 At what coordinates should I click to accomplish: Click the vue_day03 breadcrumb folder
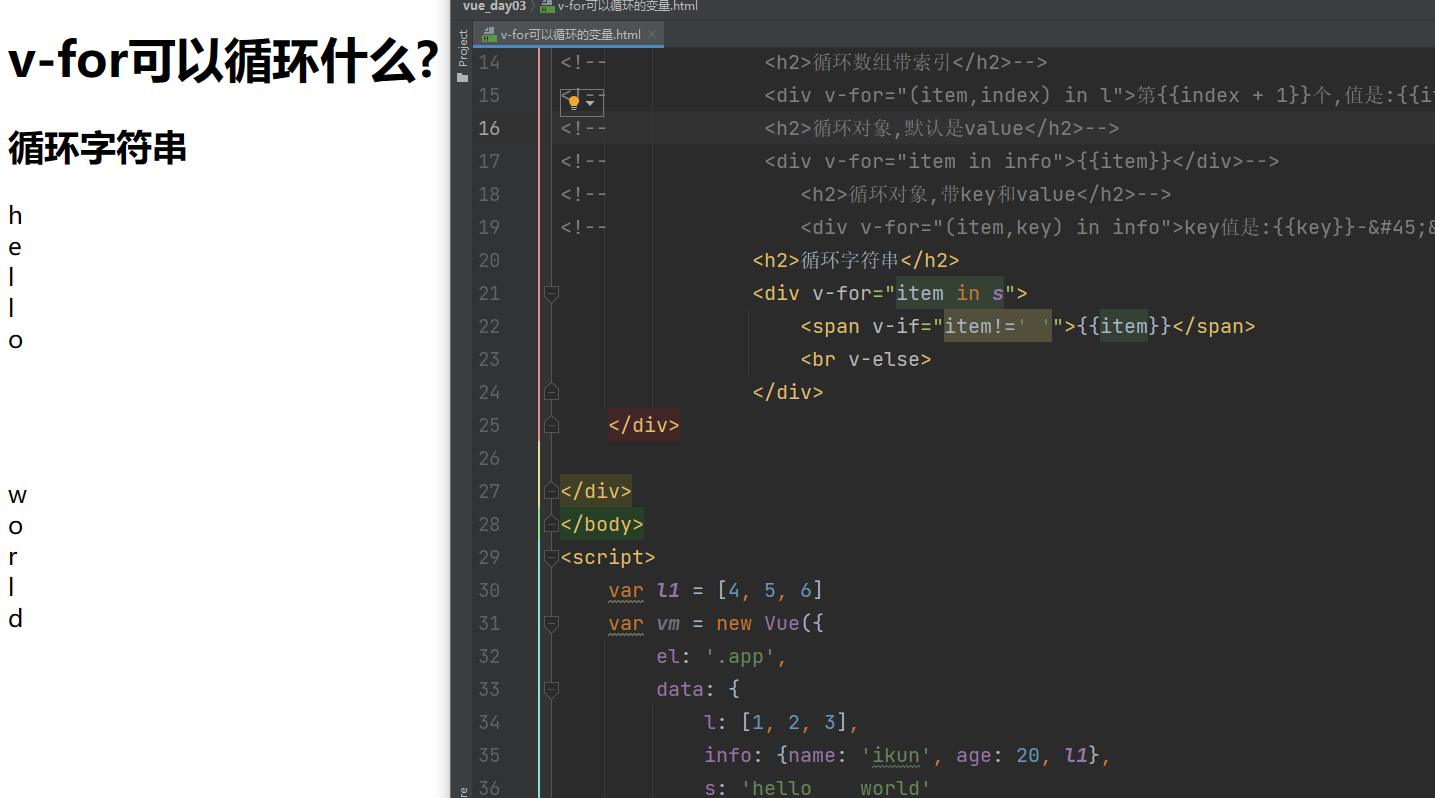tap(494, 6)
